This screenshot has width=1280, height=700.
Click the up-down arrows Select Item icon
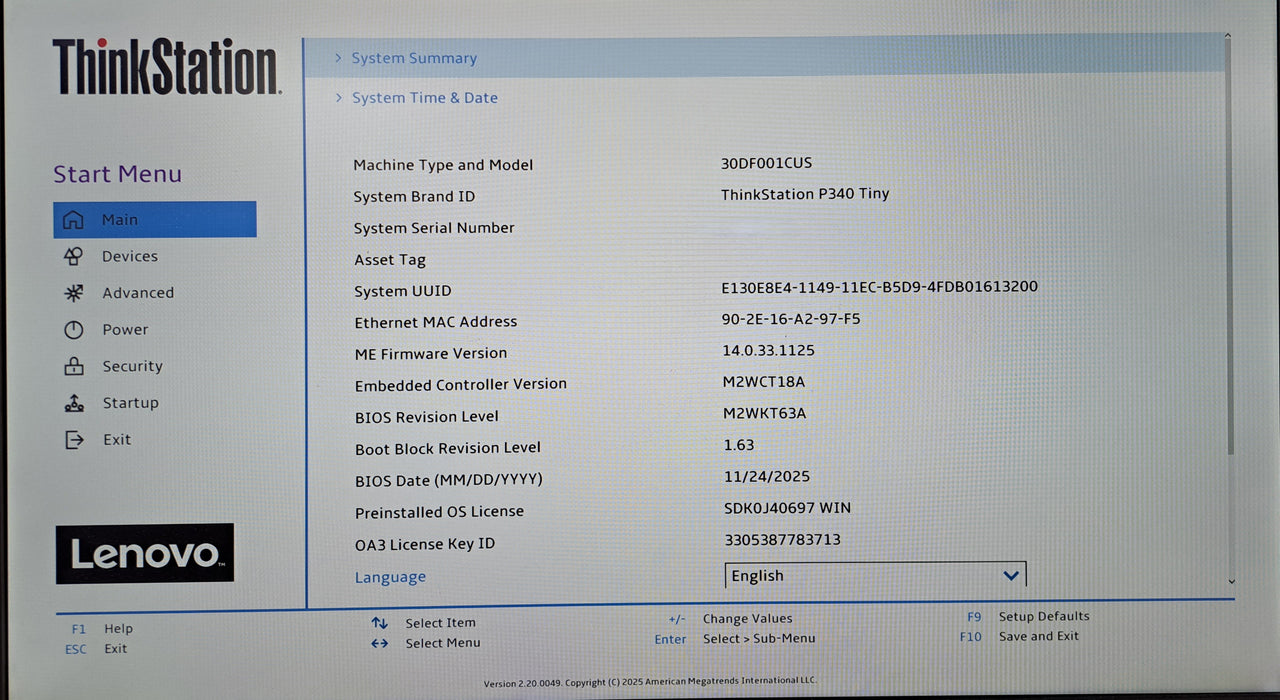tap(379, 623)
